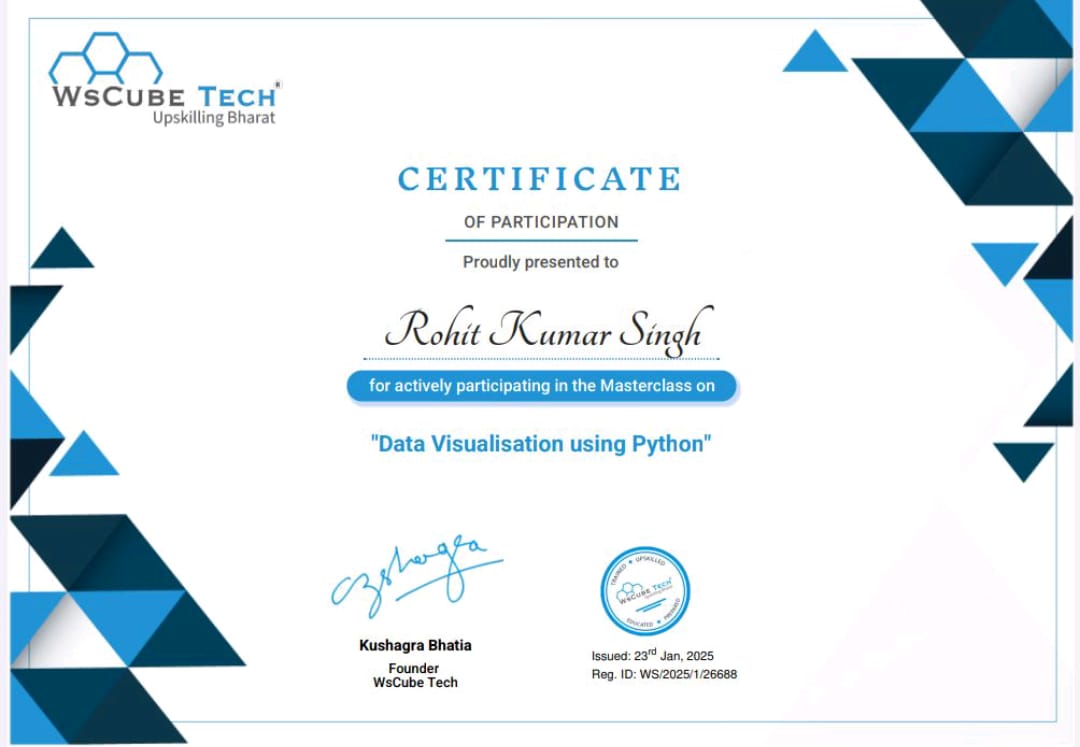Click the Reg. ID WS/2025/1/26688 text
Image resolution: width=1080 pixels, height=747 pixels.
click(664, 675)
